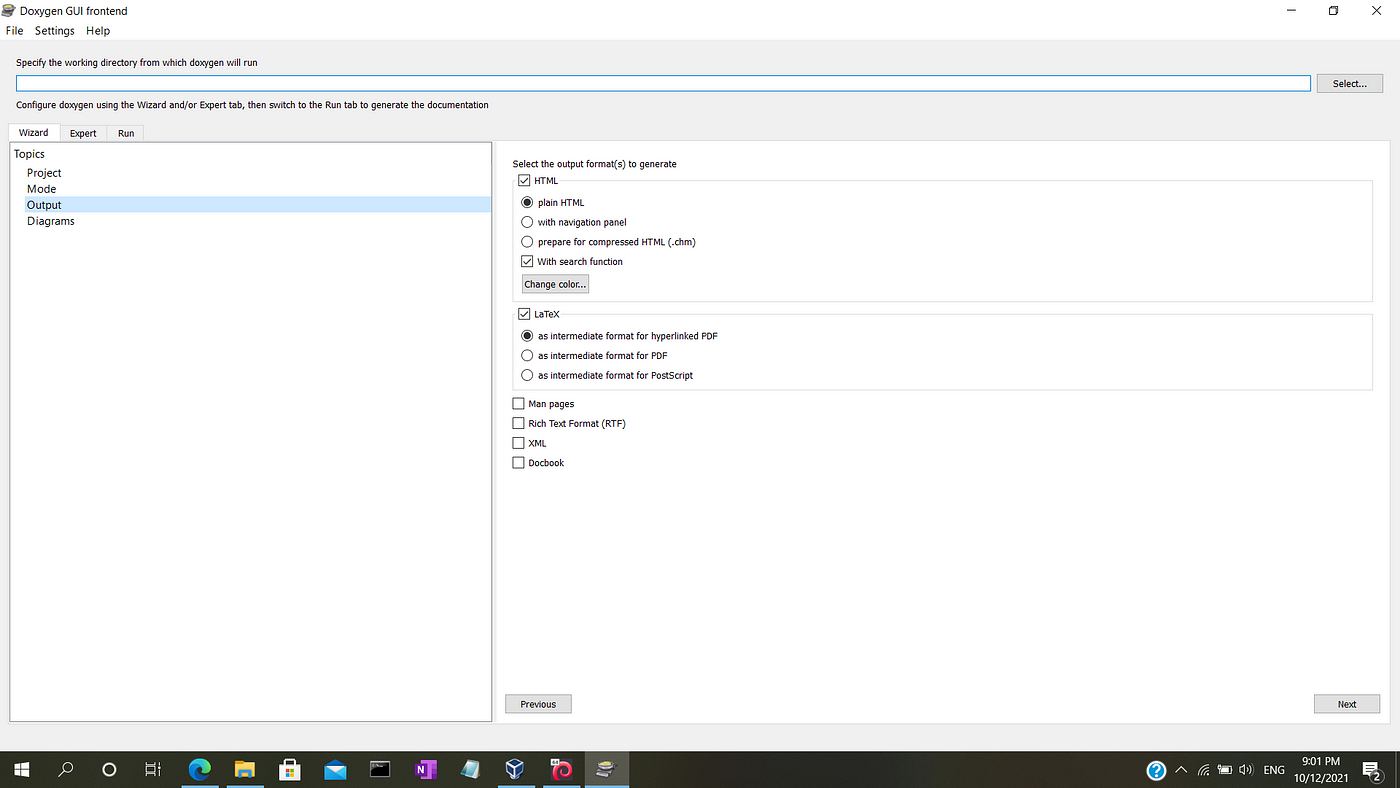Click the blue Get Help tray icon
The height and width of the screenshot is (788, 1400).
point(1156,769)
